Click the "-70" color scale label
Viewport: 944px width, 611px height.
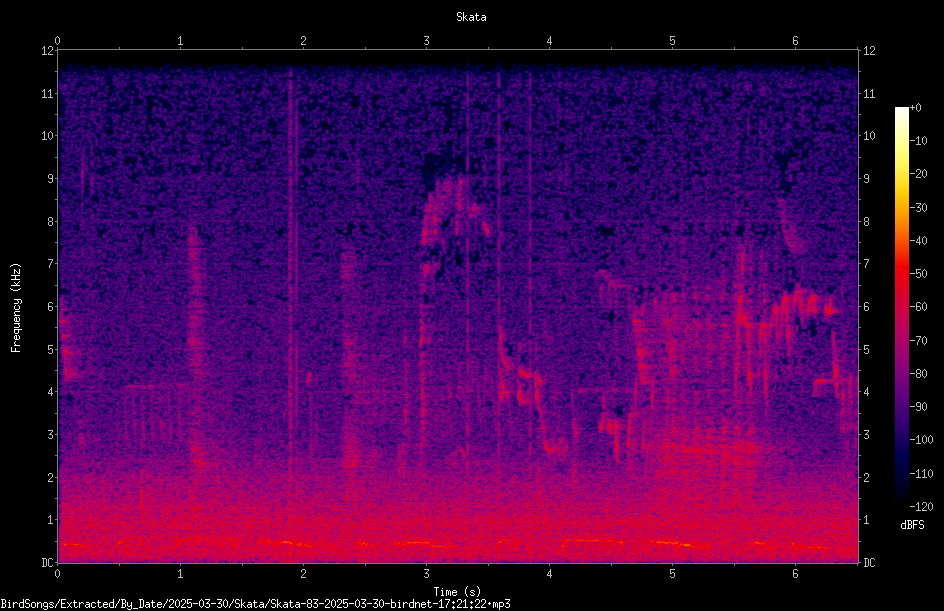918,341
